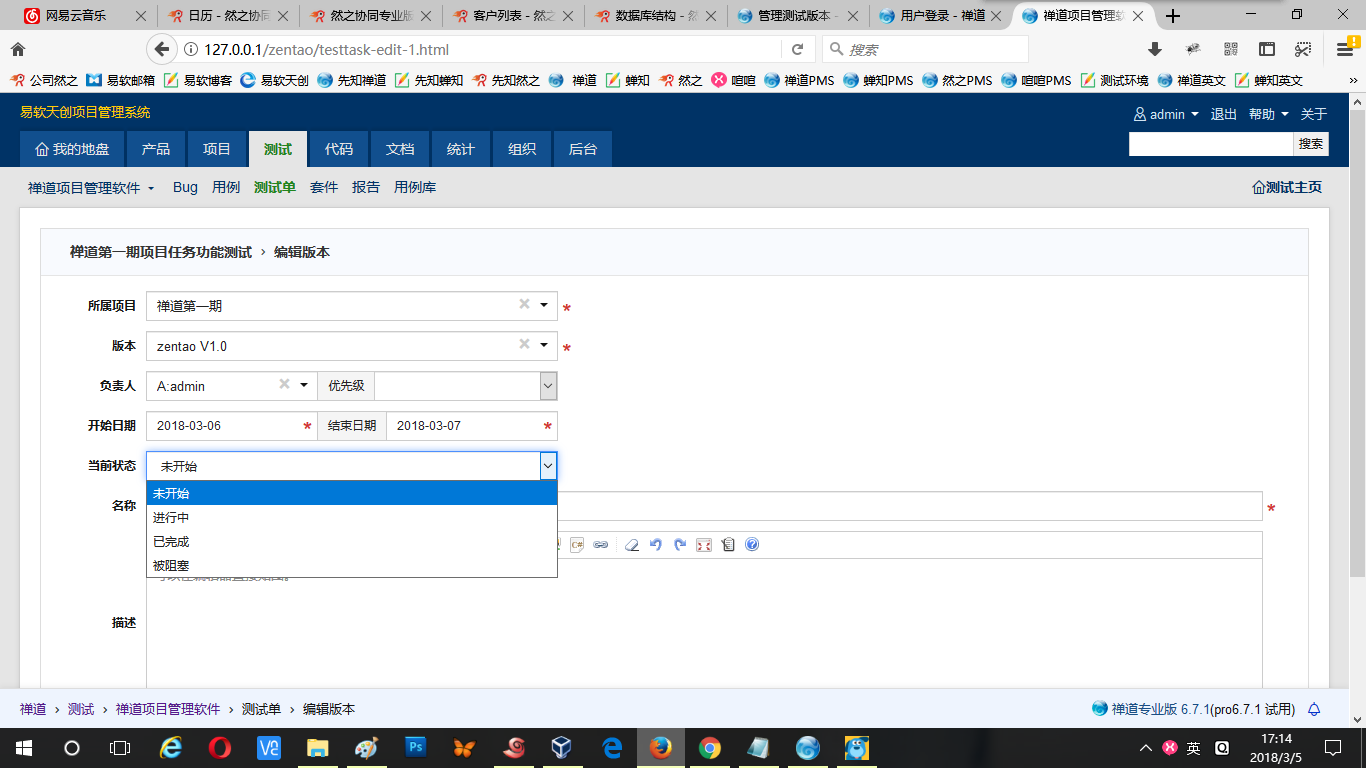Open Google Chrome from the taskbar

coord(710,747)
